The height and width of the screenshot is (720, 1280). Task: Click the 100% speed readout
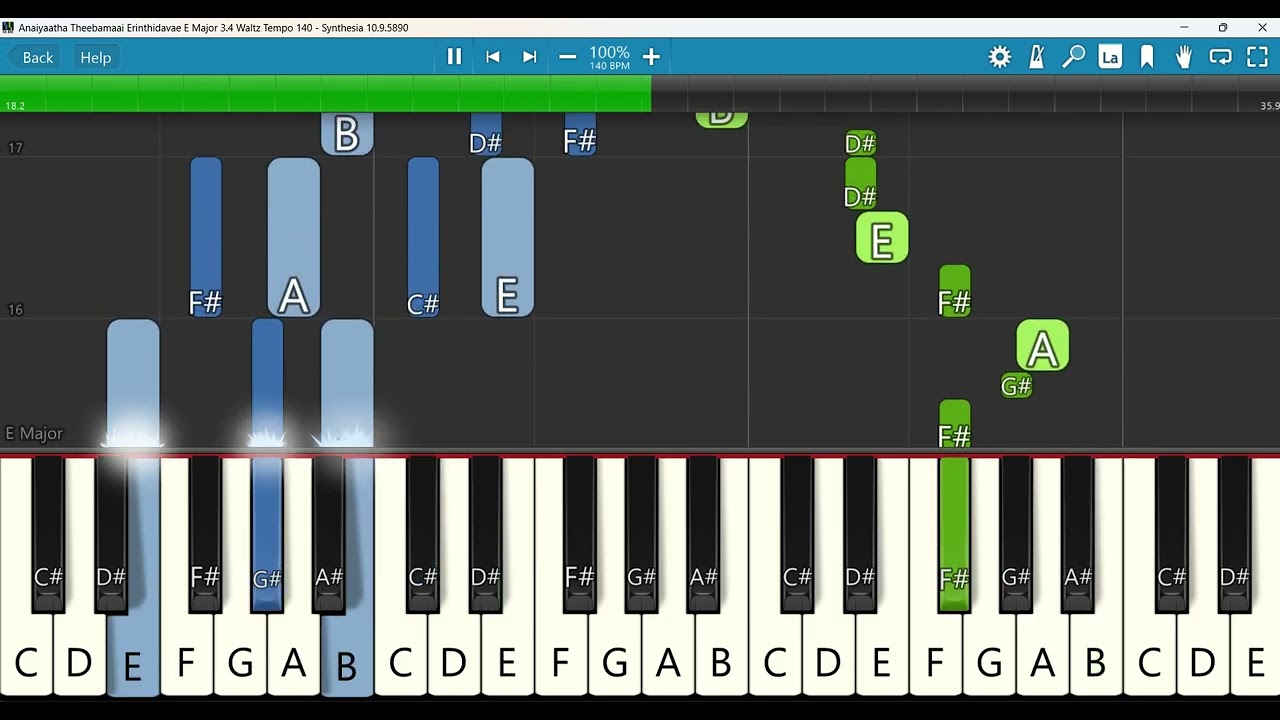[x=609, y=52]
